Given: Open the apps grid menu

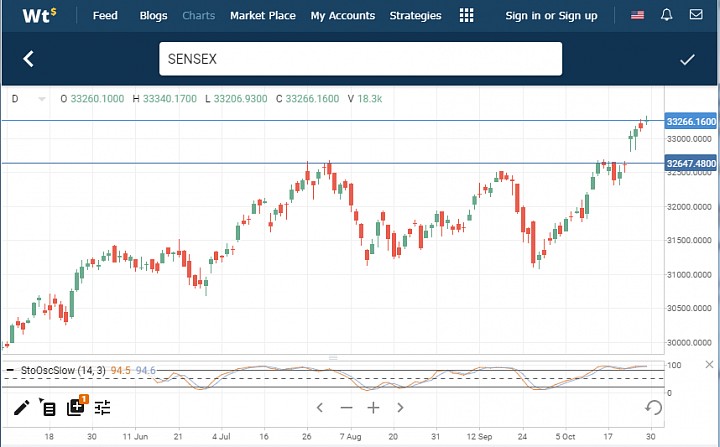Looking at the screenshot, I should pos(466,16).
